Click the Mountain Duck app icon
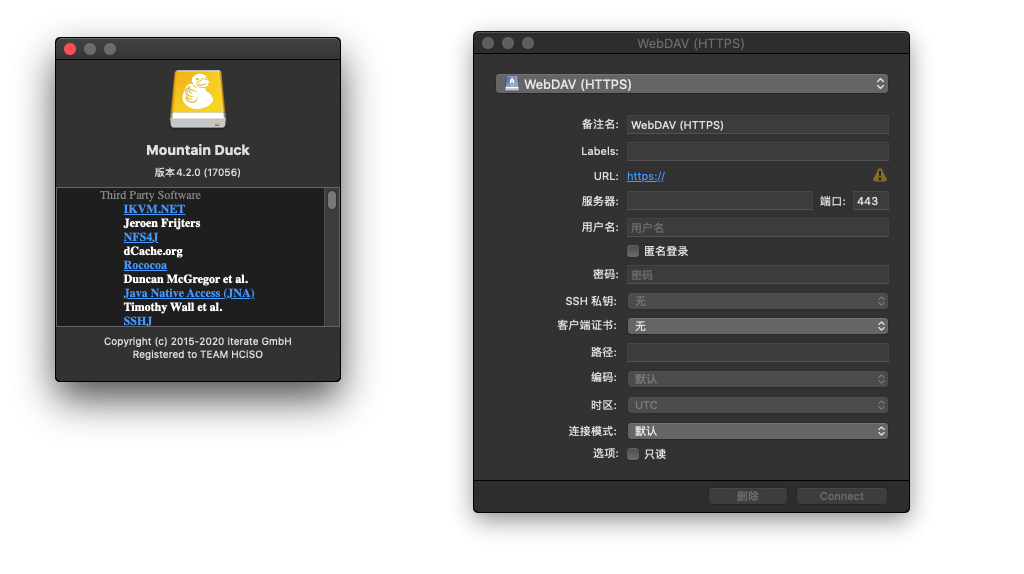1024x574 pixels. 198,99
